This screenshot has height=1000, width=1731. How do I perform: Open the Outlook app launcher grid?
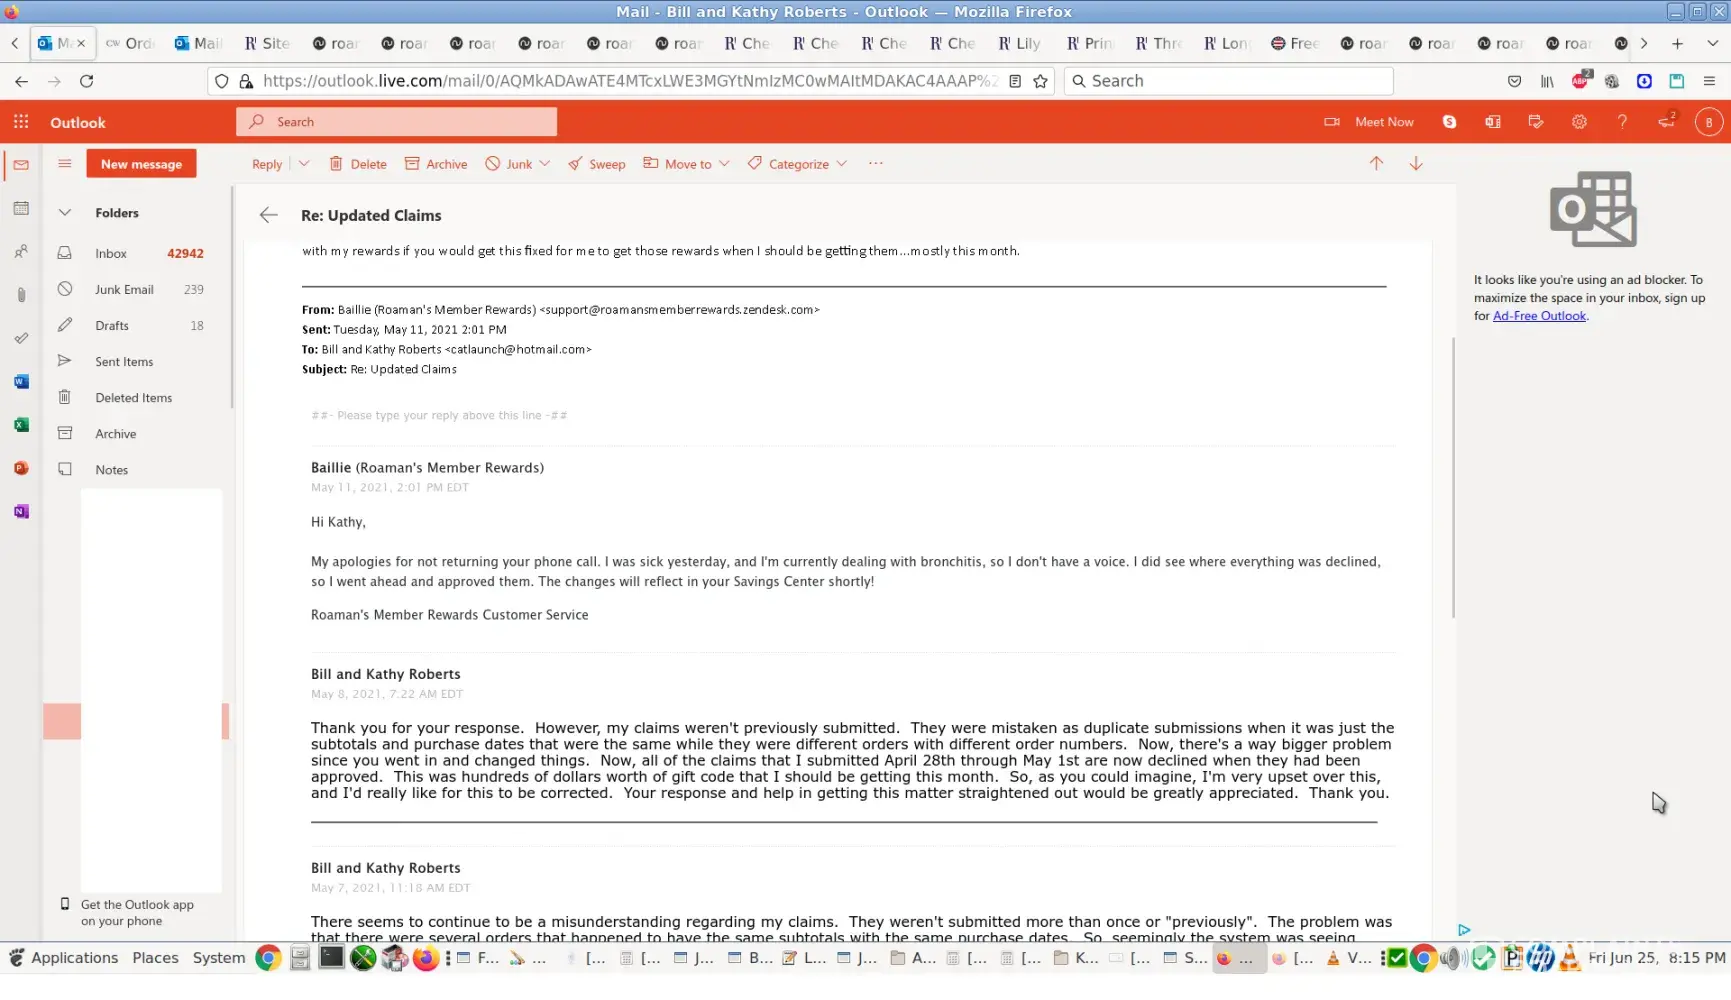click(x=21, y=122)
